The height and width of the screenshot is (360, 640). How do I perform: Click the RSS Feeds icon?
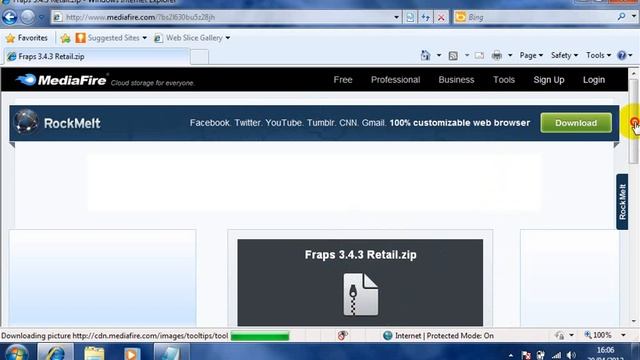pyautogui.click(x=453, y=55)
